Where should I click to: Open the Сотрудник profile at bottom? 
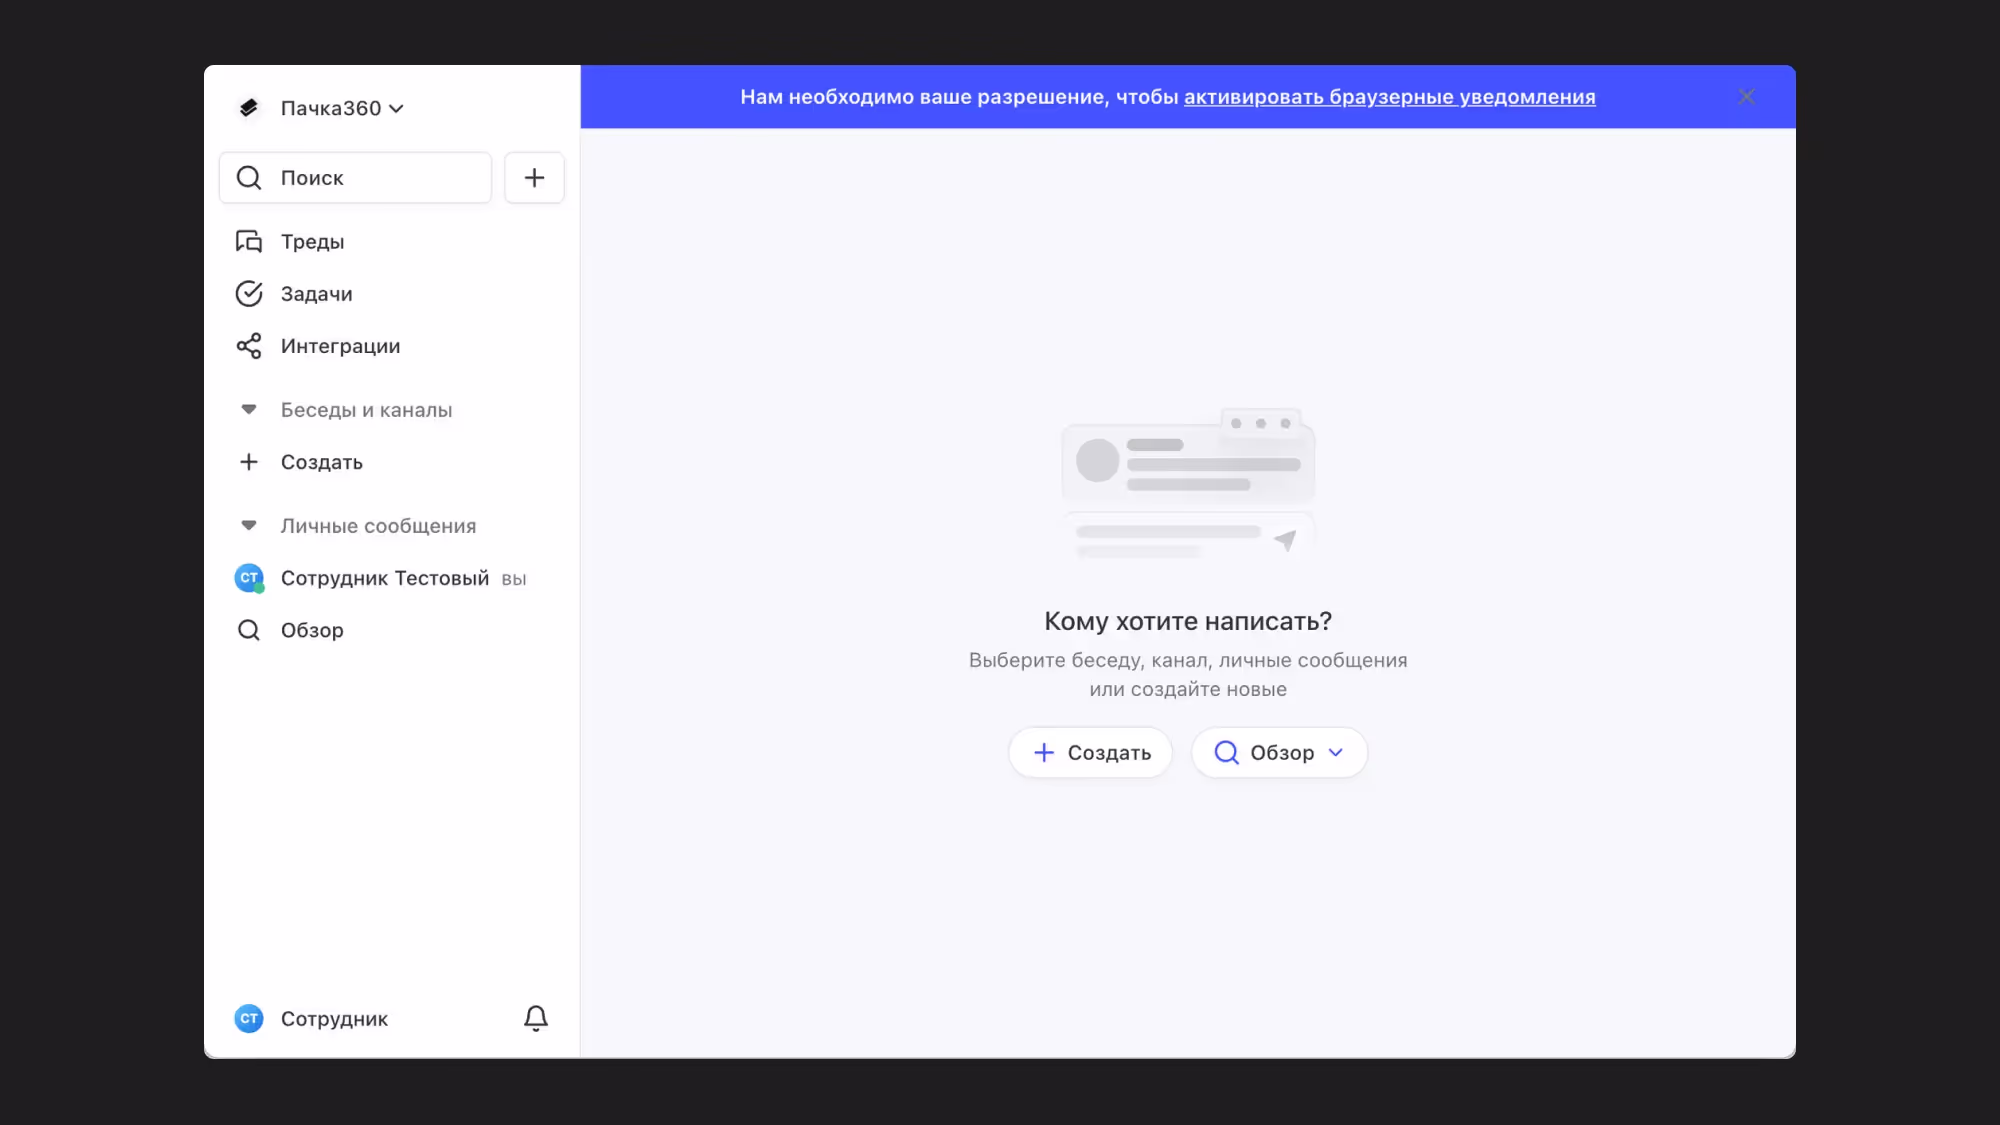(x=334, y=1019)
